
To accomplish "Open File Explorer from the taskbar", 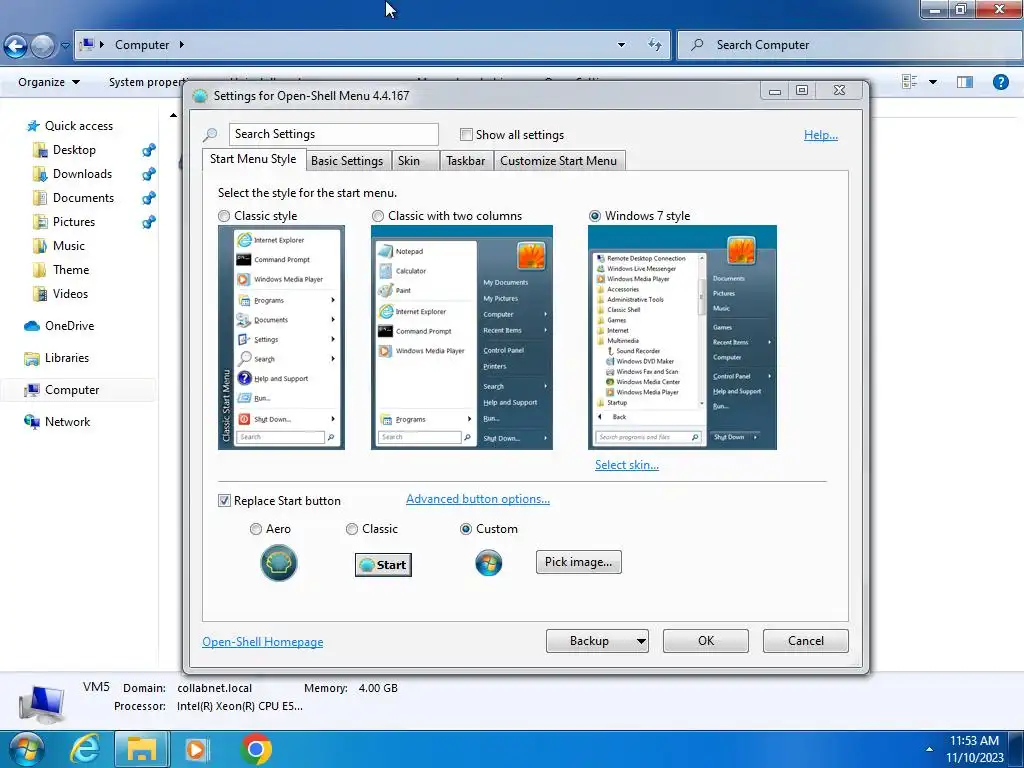I will pos(142,750).
